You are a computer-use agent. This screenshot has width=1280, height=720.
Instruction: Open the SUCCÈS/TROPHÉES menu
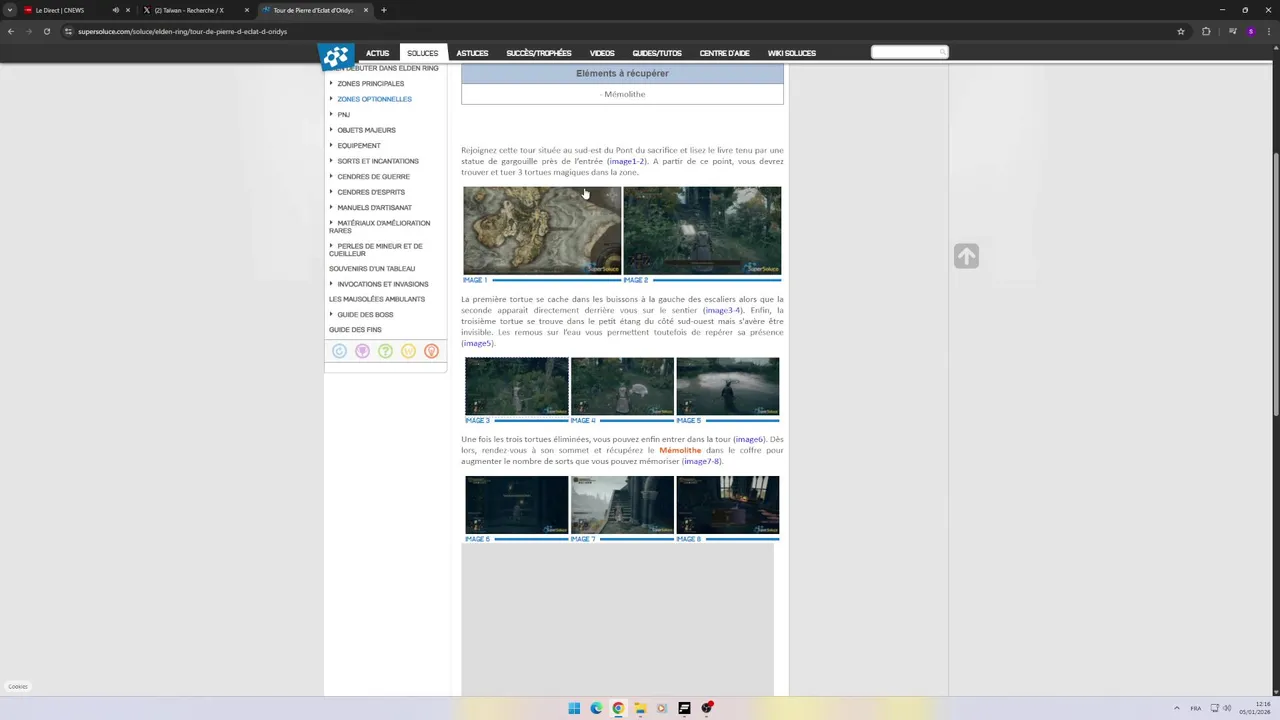pos(539,53)
